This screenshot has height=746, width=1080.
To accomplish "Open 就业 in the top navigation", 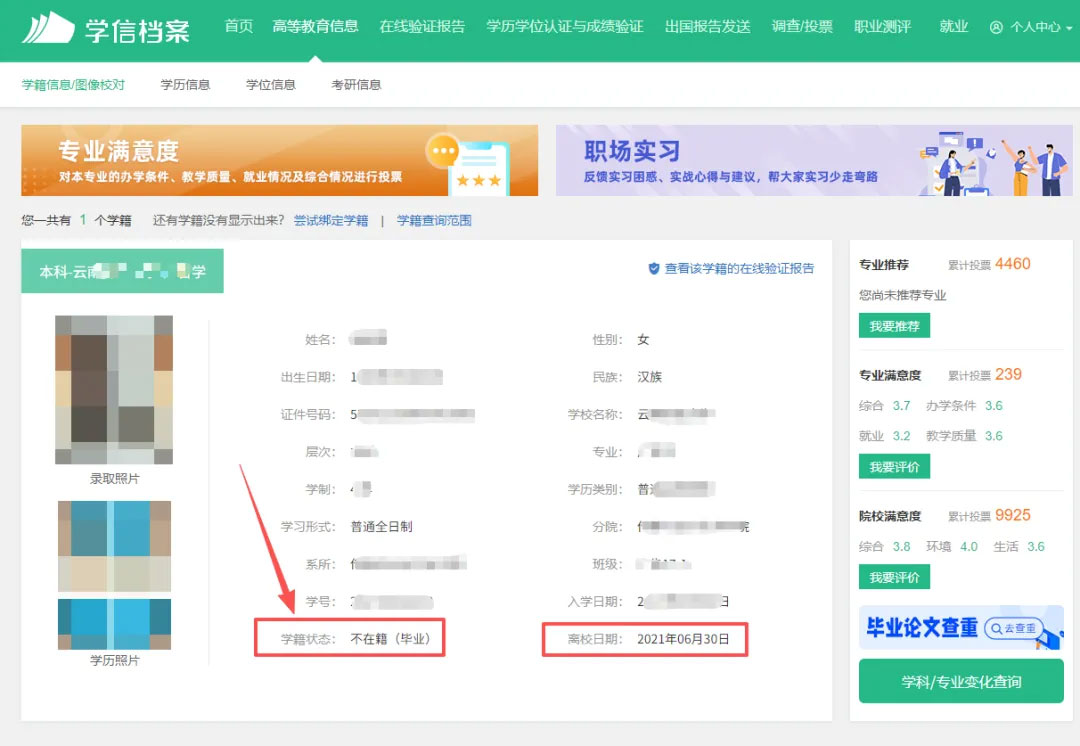I will coord(954,26).
